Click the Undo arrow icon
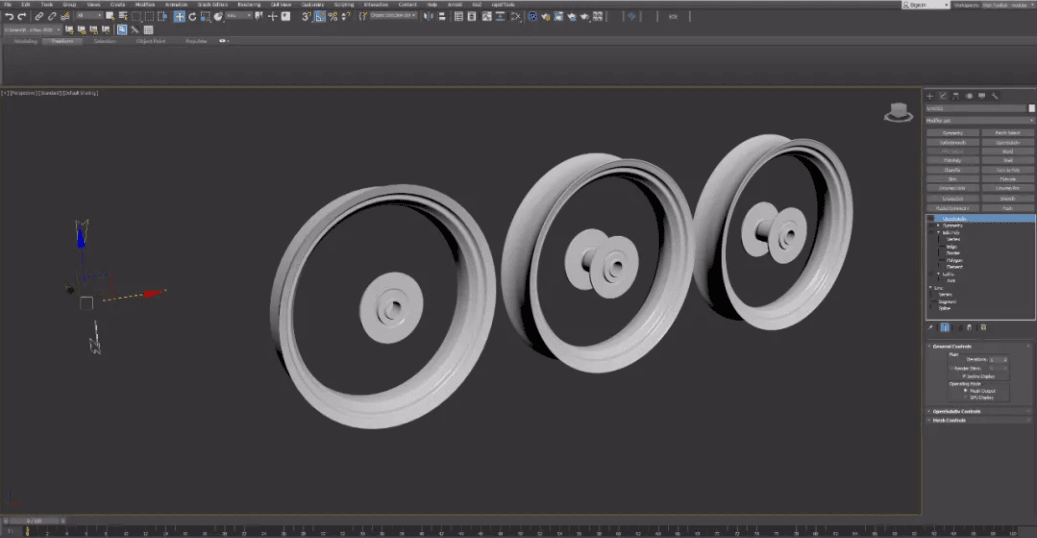 tap(9, 17)
